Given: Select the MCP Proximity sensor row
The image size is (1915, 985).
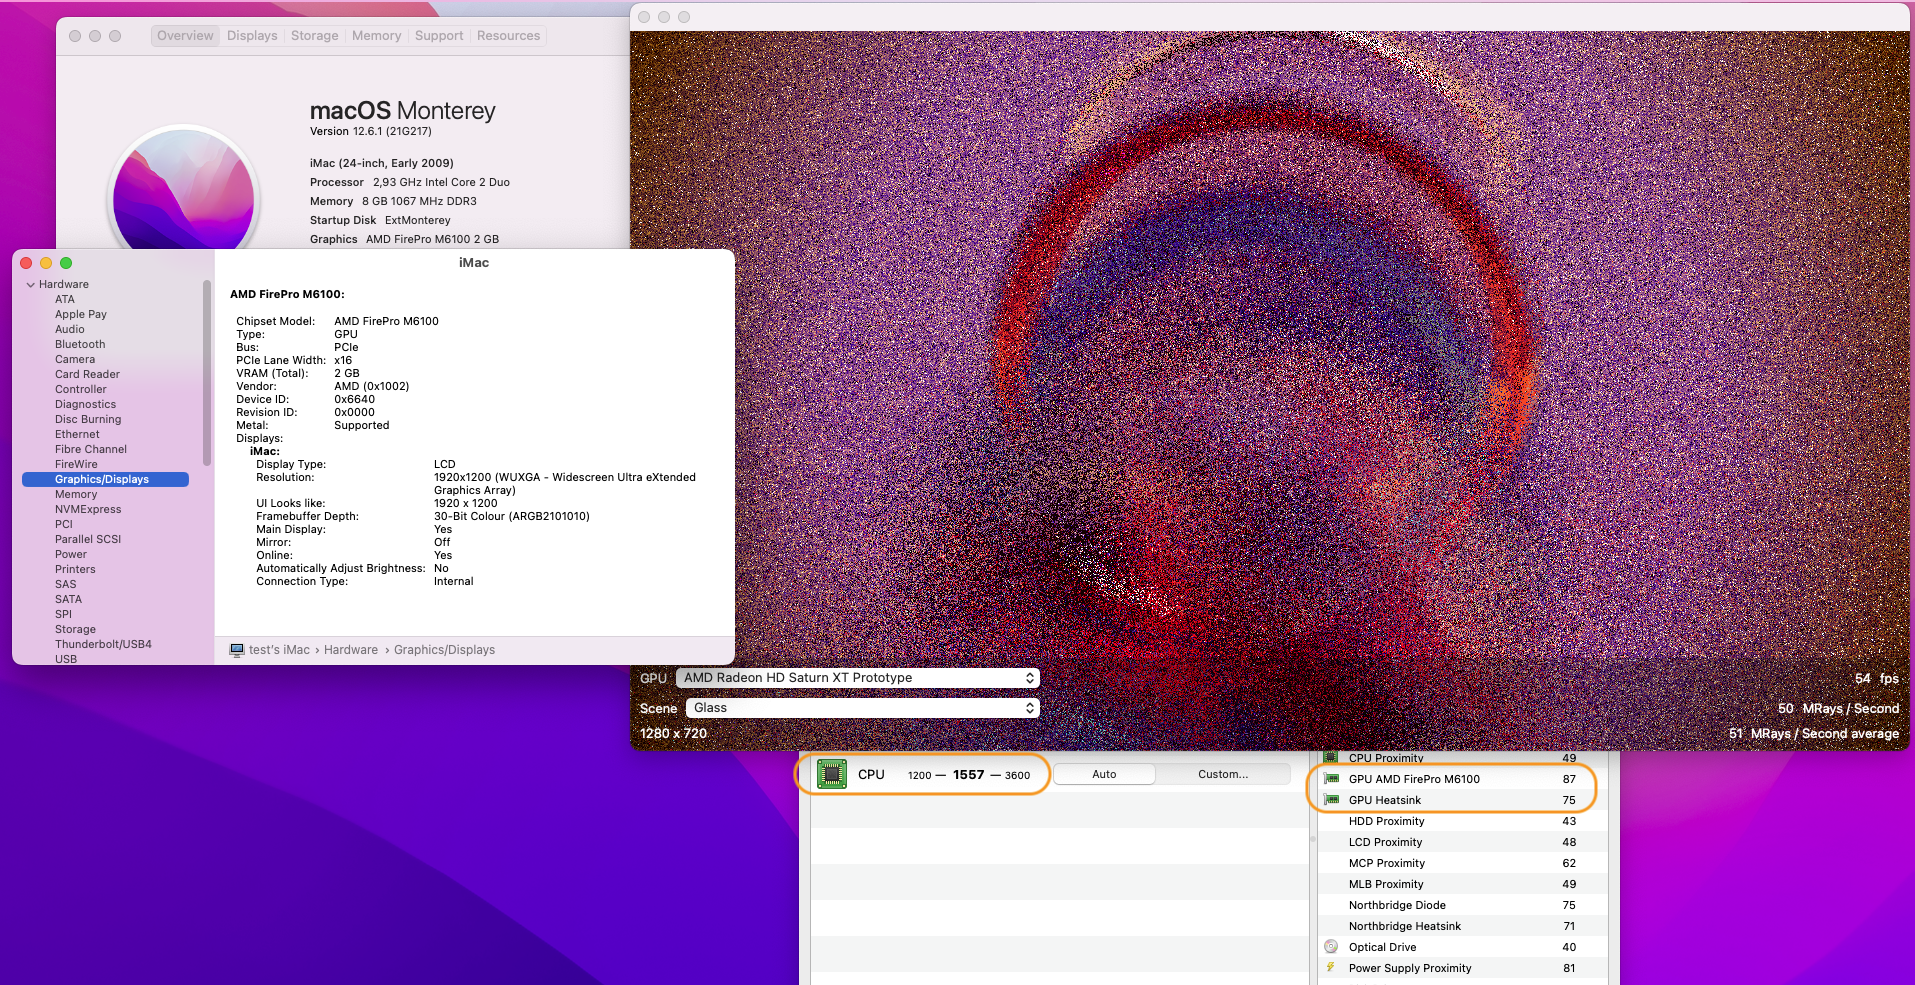Looking at the screenshot, I should [1462, 863].
